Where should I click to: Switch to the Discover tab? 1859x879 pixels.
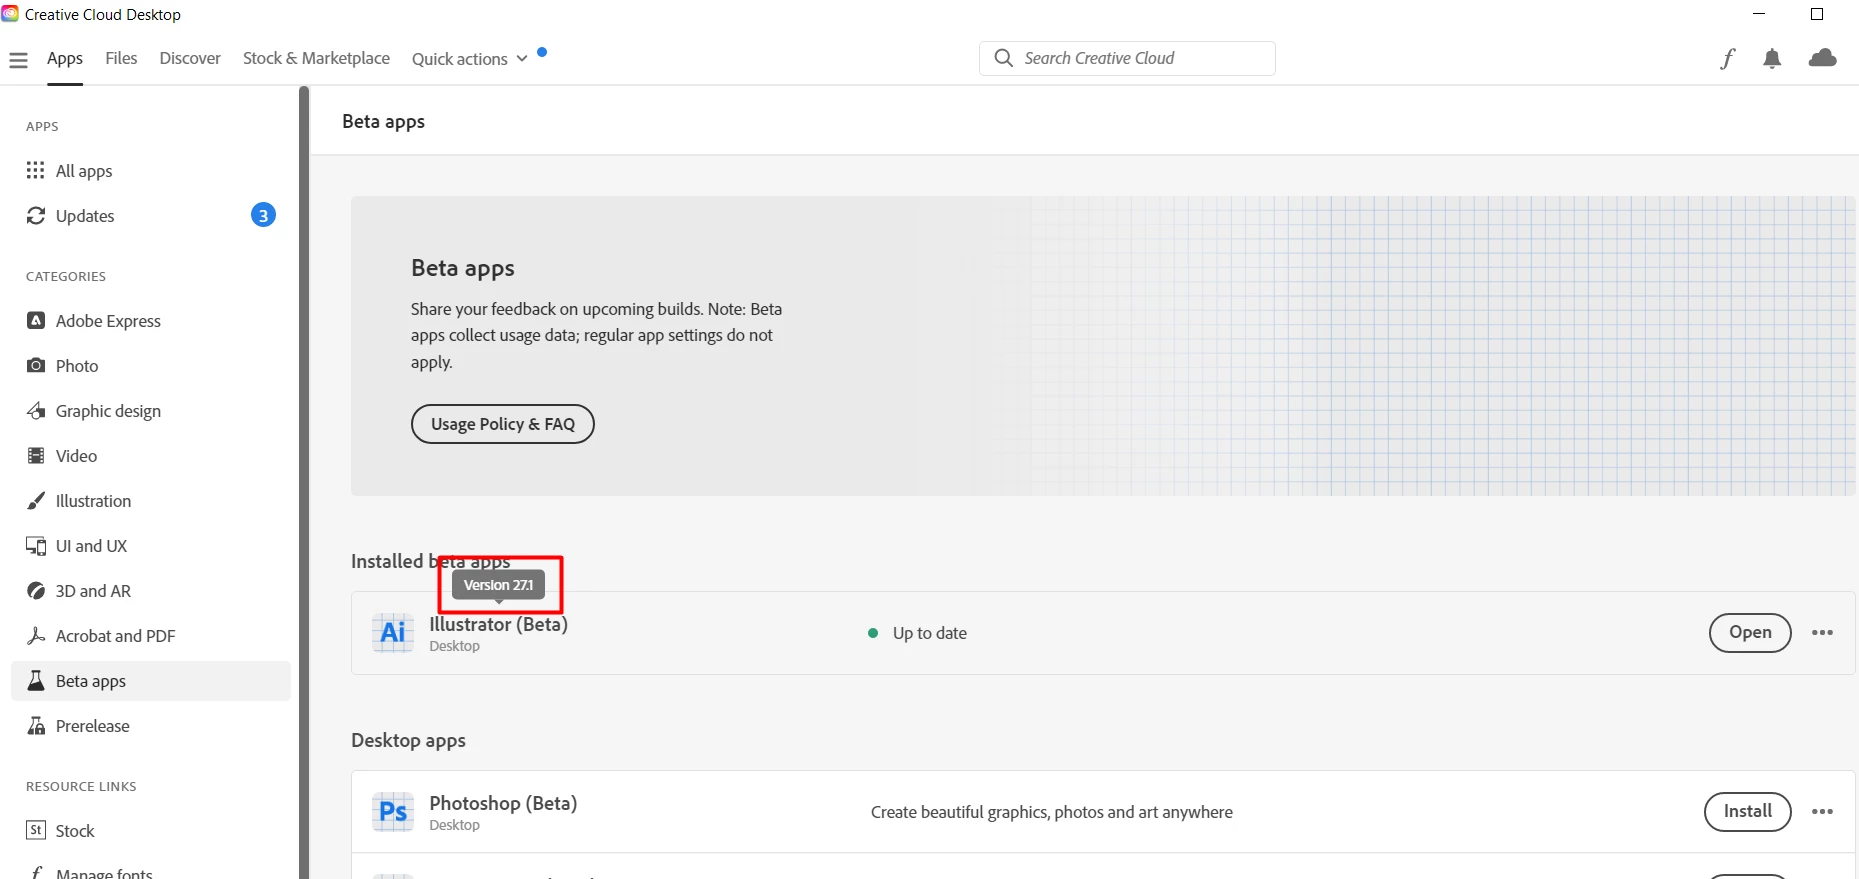pos(190,58)
